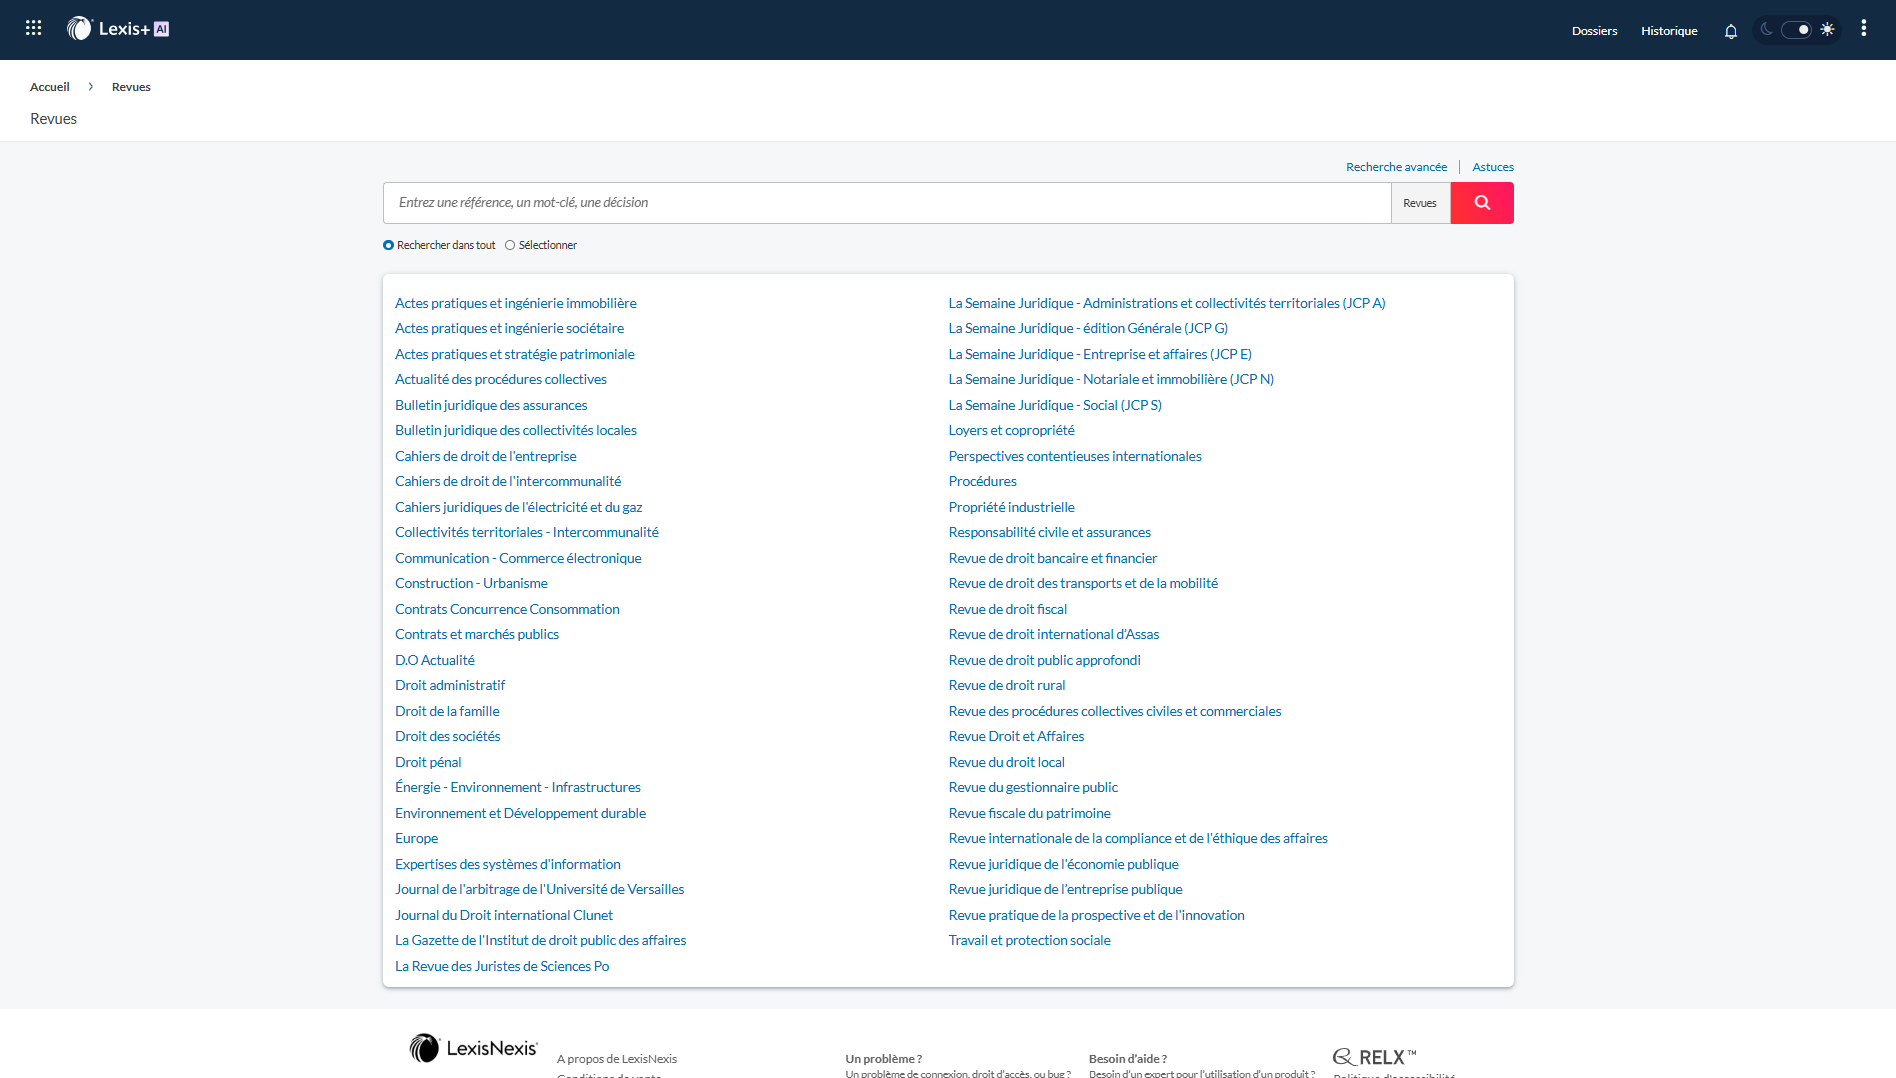Open Revue fiscale du patrimoine

(x=1030, y=813)
